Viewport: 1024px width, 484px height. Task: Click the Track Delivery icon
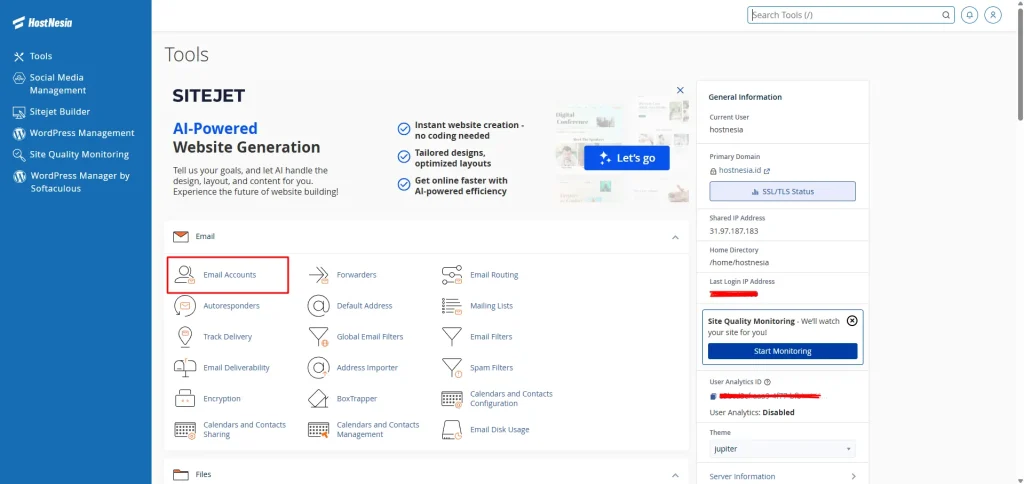coord(185,336)
